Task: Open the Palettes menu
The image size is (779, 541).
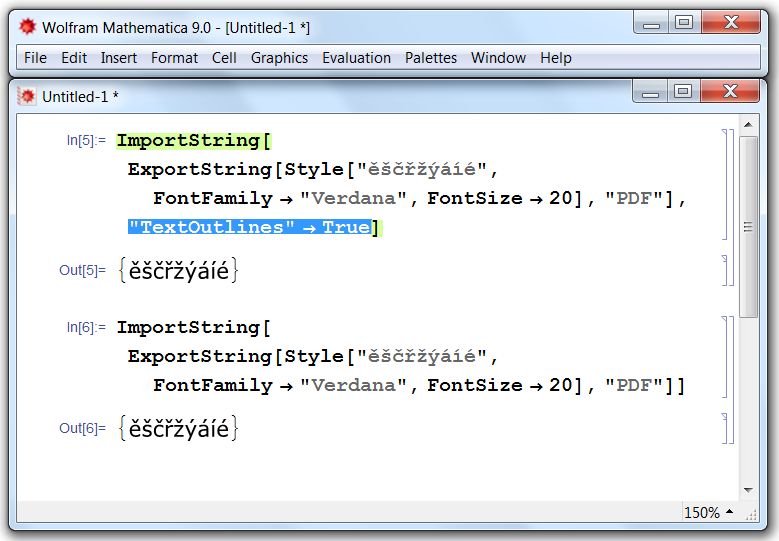Action: pyautogui.click(x=431, y=58)
